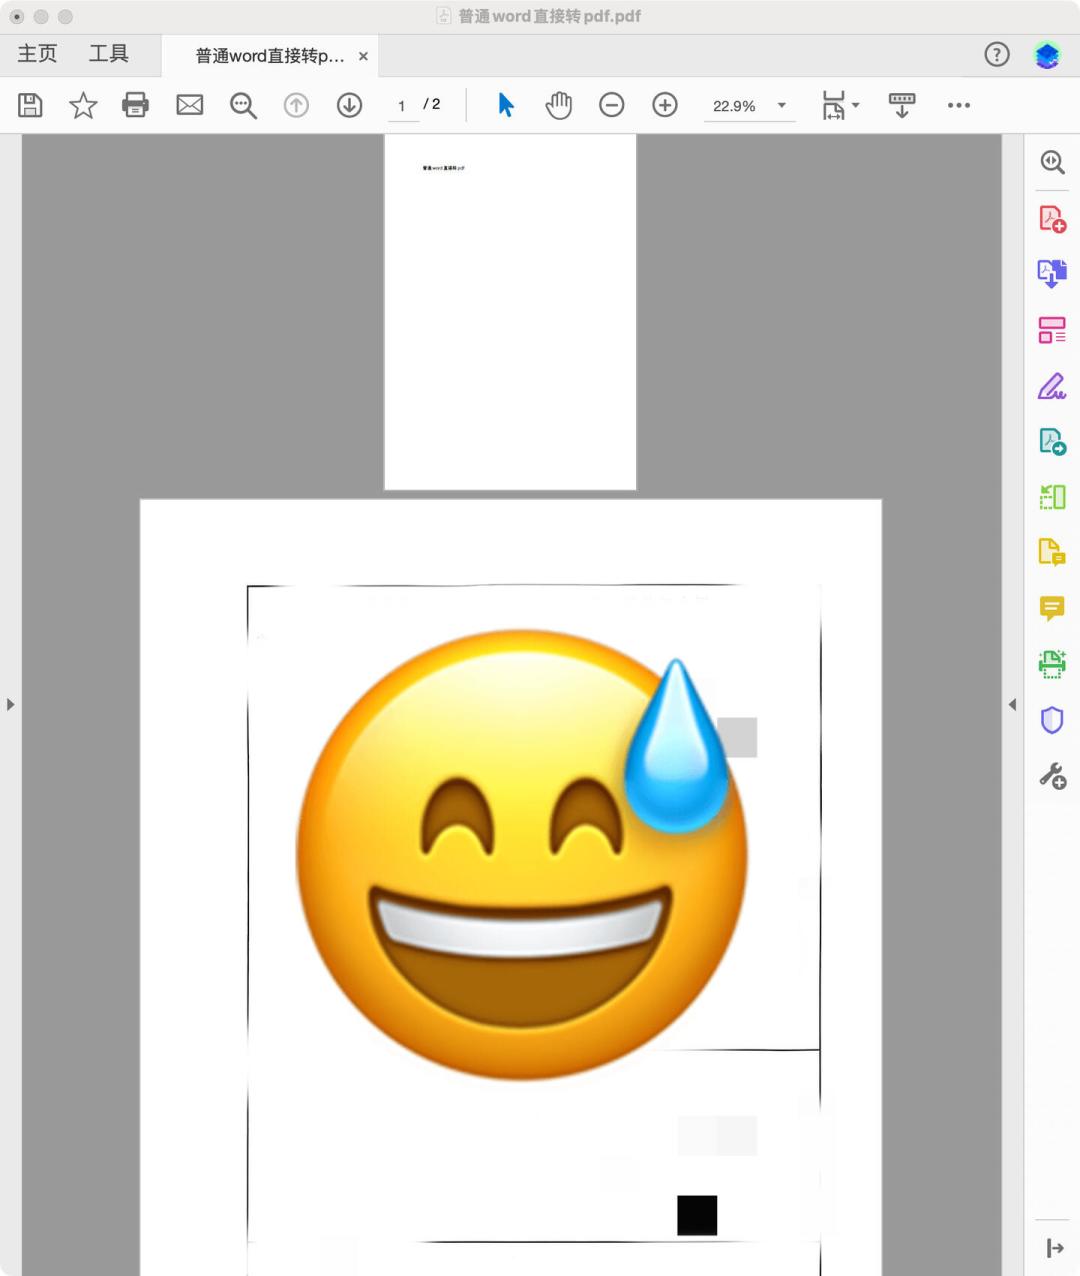Open the yellow page with comment tool
The height and width of the screenshot is (1276, 1080).
click(x=1052, y=552)
